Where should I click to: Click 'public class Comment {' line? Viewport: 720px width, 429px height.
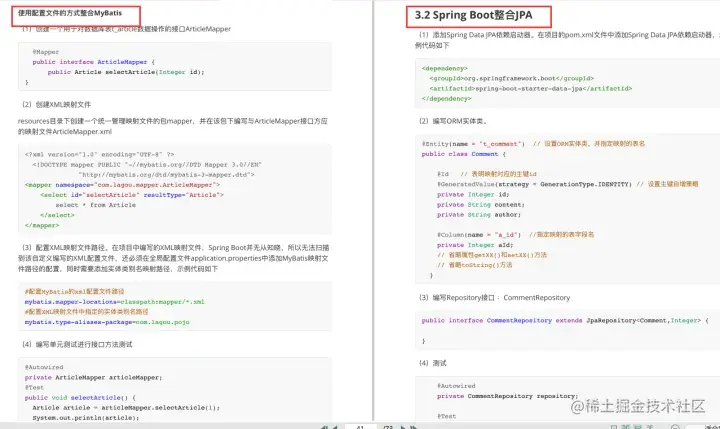coord(463,154)
